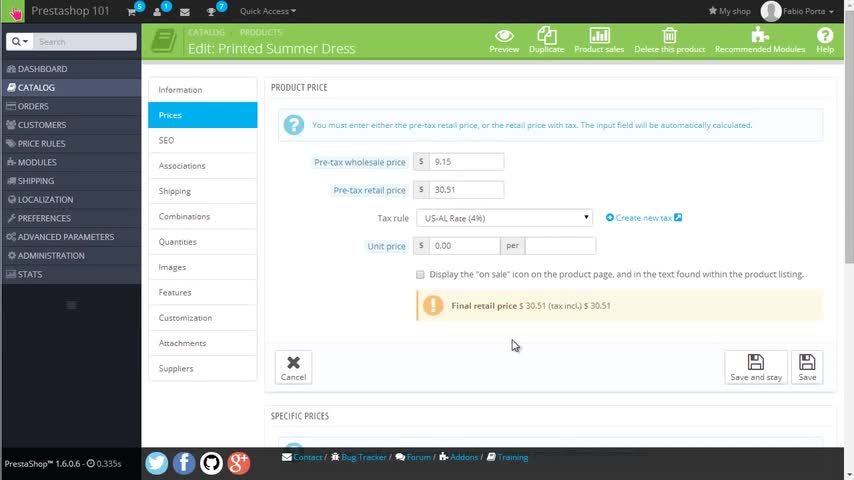
Task: Open the Twitter icon in footer
Action: coord(157,463)
